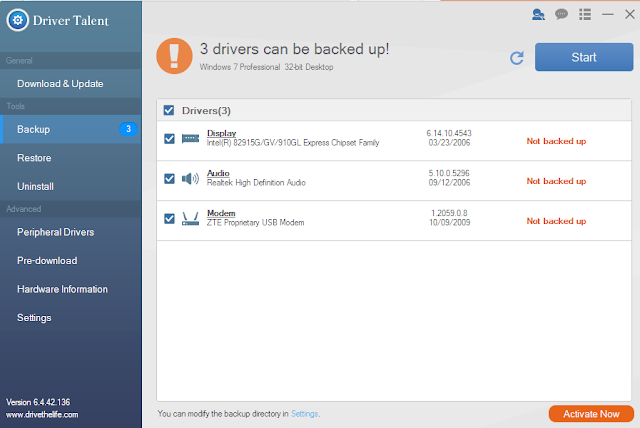The width and height of the screenshot is (640, 428).
Task: Click the Driver Talent gear logo
Action: tap(18, 20)
